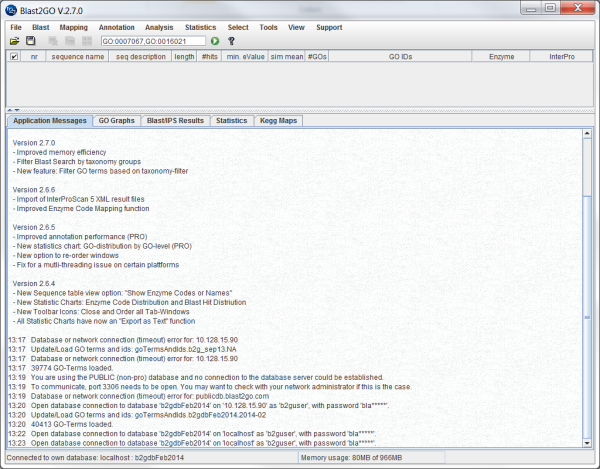This screenshot has height=469, width=600.
Task: Open the Analysis menu
Action: click(x=159, y=27)
